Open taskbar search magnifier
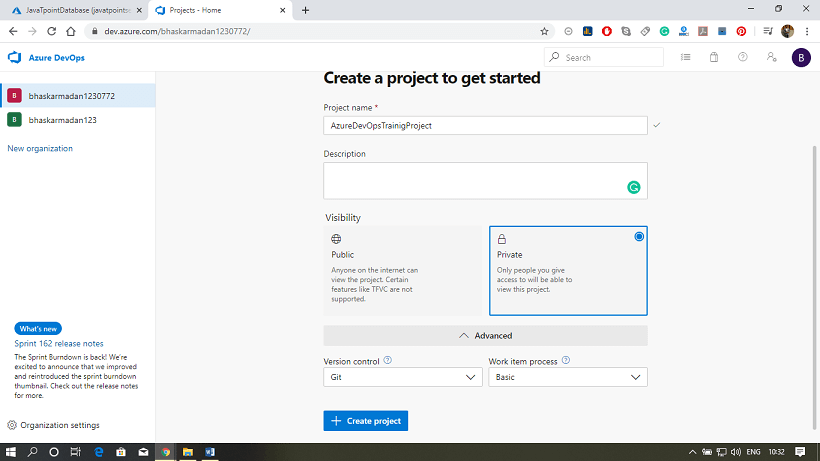Screen dimensions: 820x461 32,452
